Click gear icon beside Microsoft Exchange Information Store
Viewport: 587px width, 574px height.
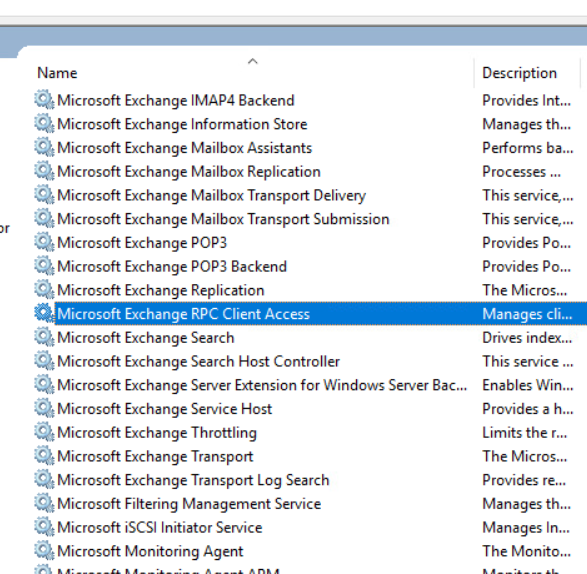click(44, 124)
